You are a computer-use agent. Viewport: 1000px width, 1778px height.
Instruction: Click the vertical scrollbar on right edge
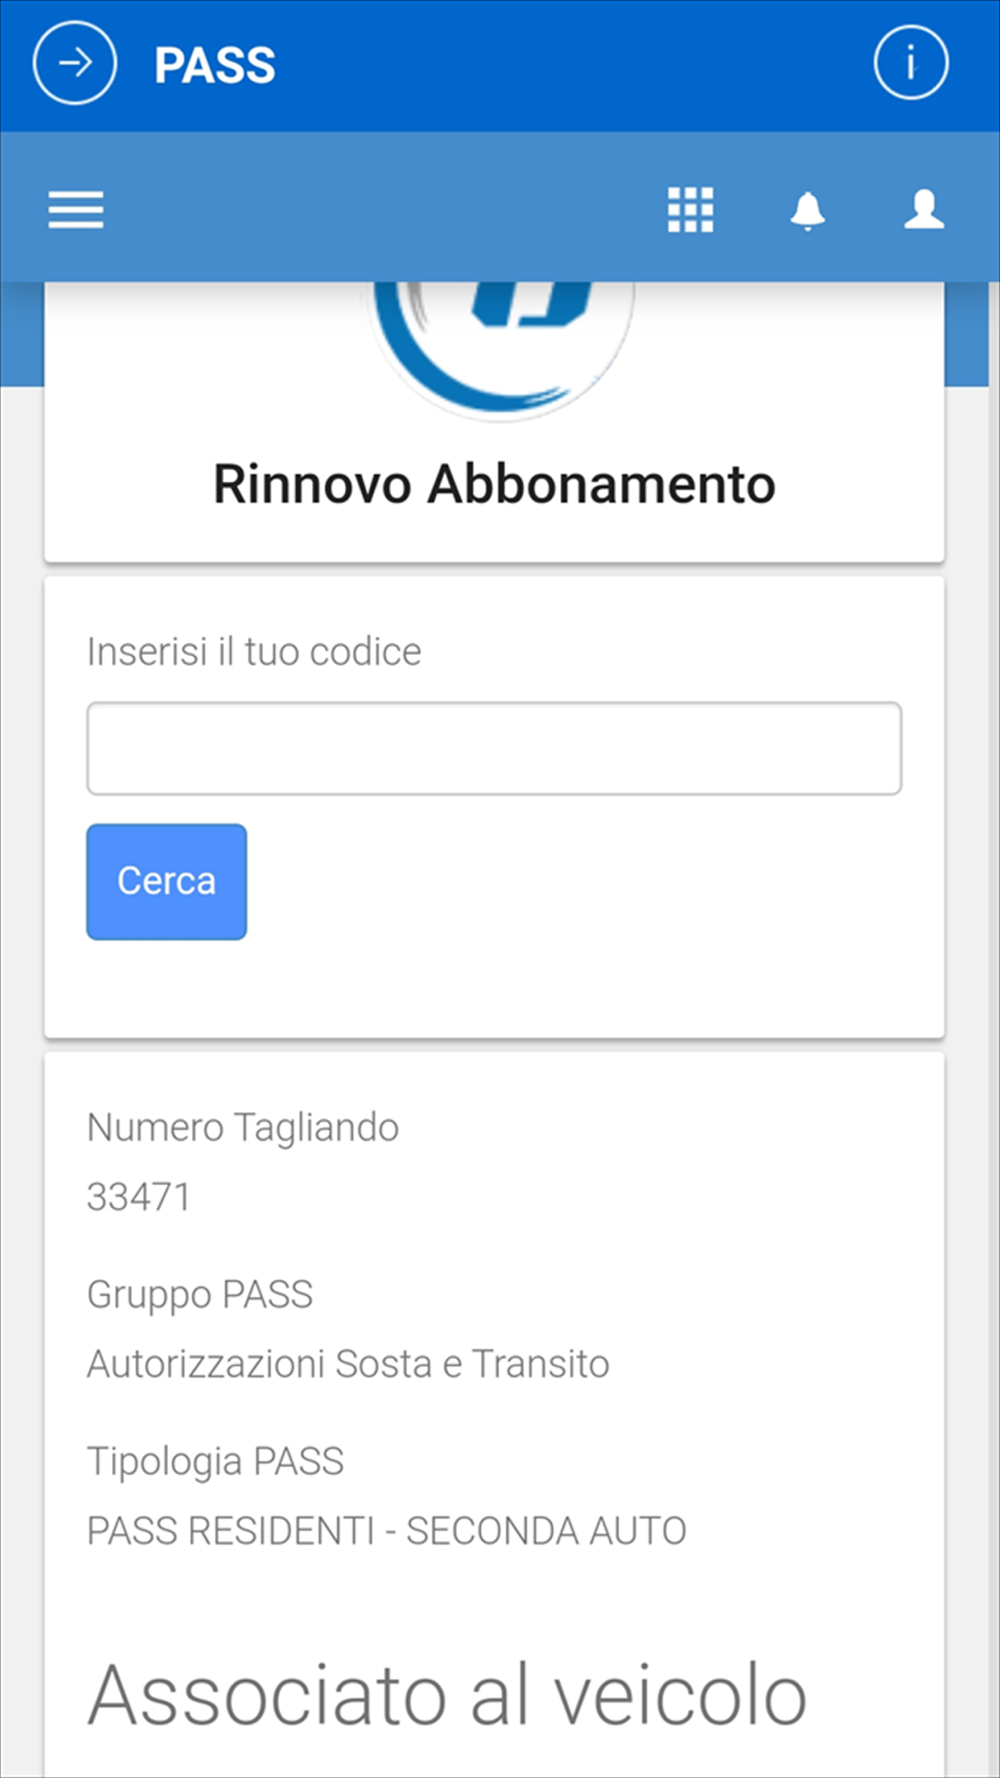click(x=993, y=900)
